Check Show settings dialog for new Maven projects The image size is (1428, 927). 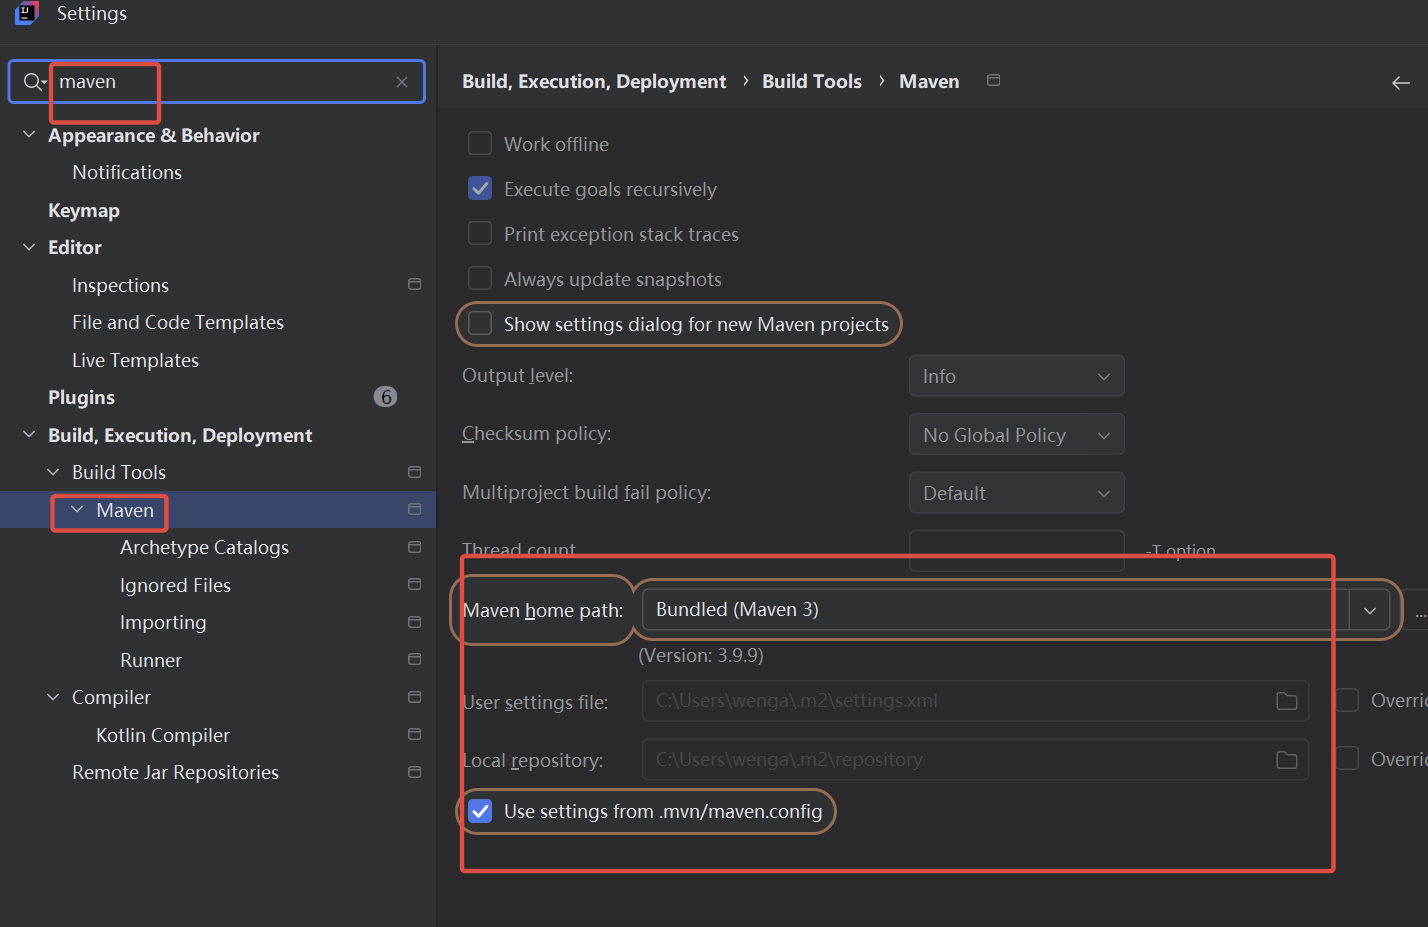point(480,324)
